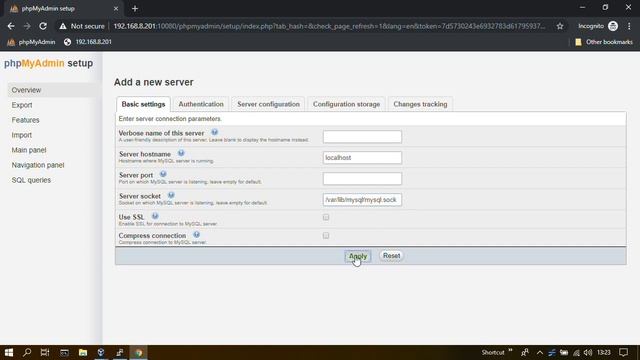Screen dimensions: 640x360
Task: Open SQL queries in the sidebar
Action: tap(31, 180)
